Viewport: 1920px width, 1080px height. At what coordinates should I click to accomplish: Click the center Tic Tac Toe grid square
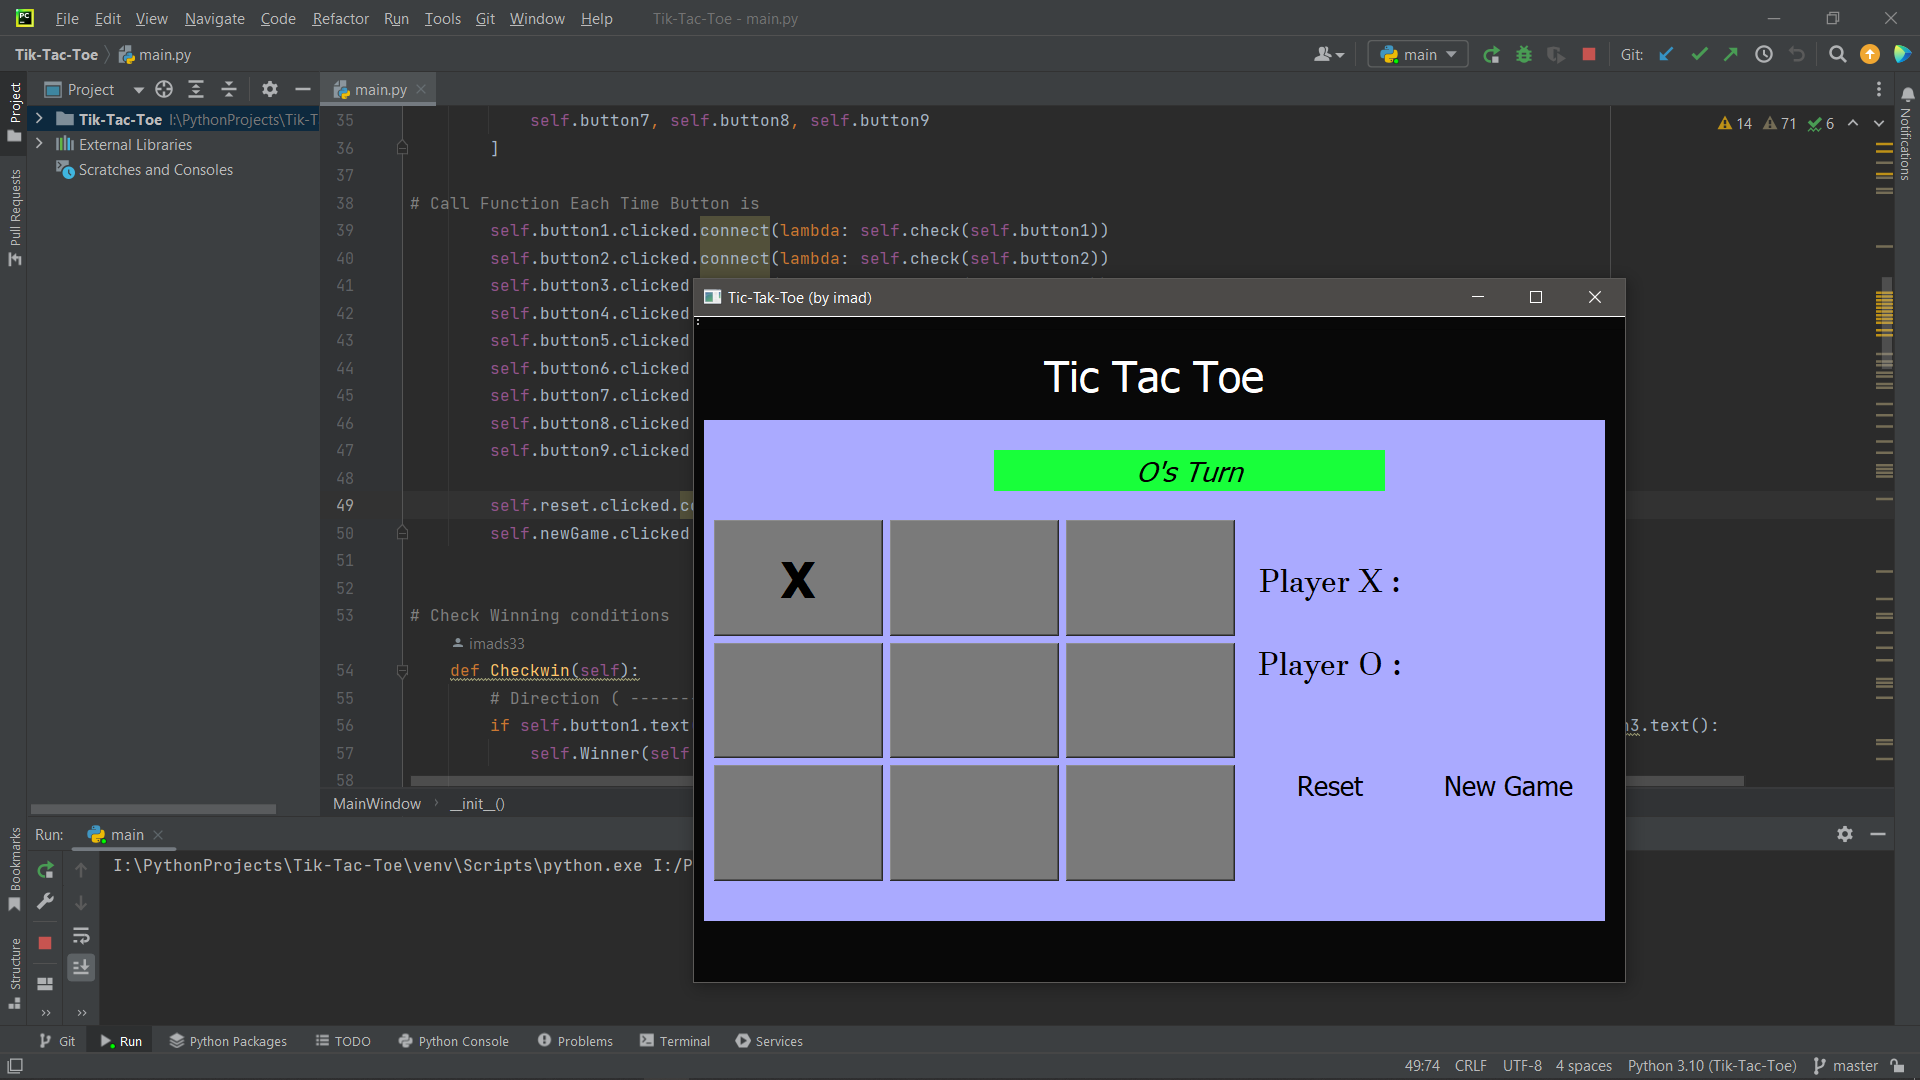tap(973, 699)
